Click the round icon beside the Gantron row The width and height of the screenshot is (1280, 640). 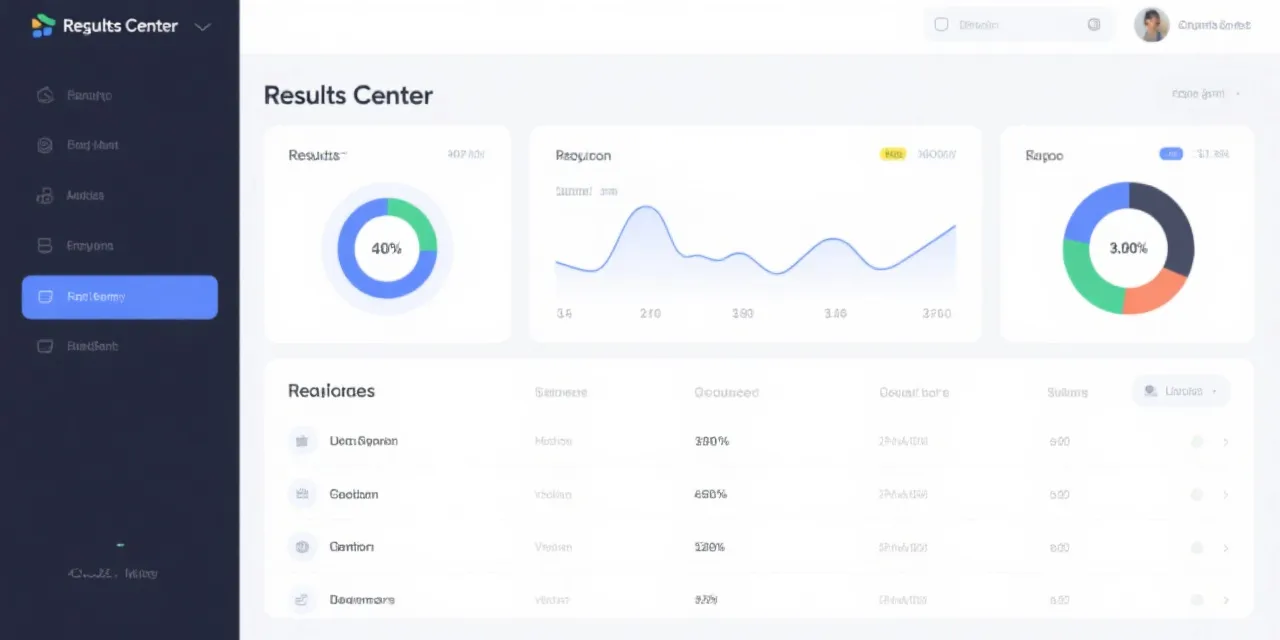tap(301, 547)
